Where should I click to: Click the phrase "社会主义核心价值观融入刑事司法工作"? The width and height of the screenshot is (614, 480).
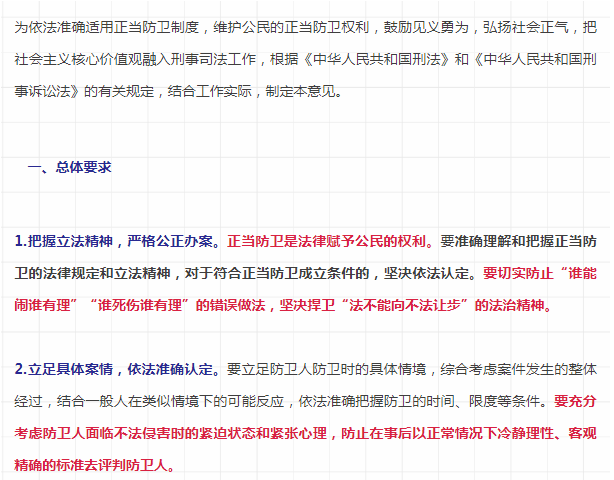click(x=135, y=60)
